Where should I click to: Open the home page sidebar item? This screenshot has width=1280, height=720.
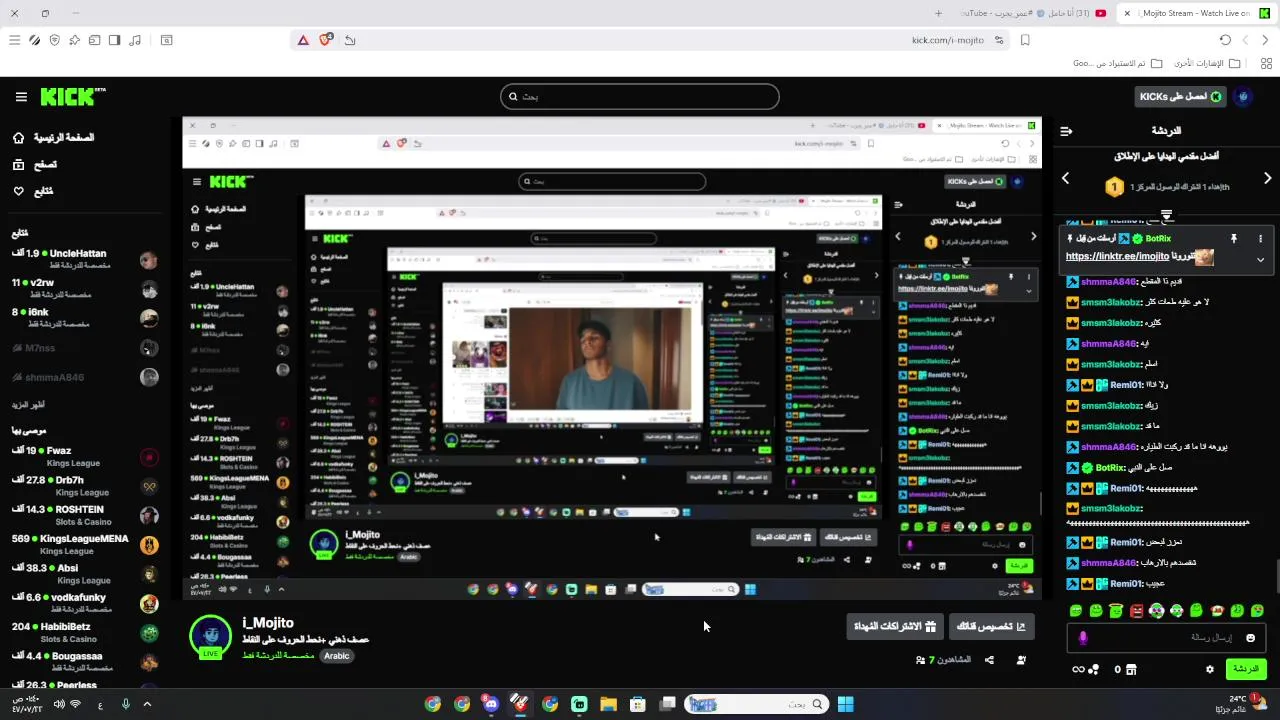tap(53, 137)
